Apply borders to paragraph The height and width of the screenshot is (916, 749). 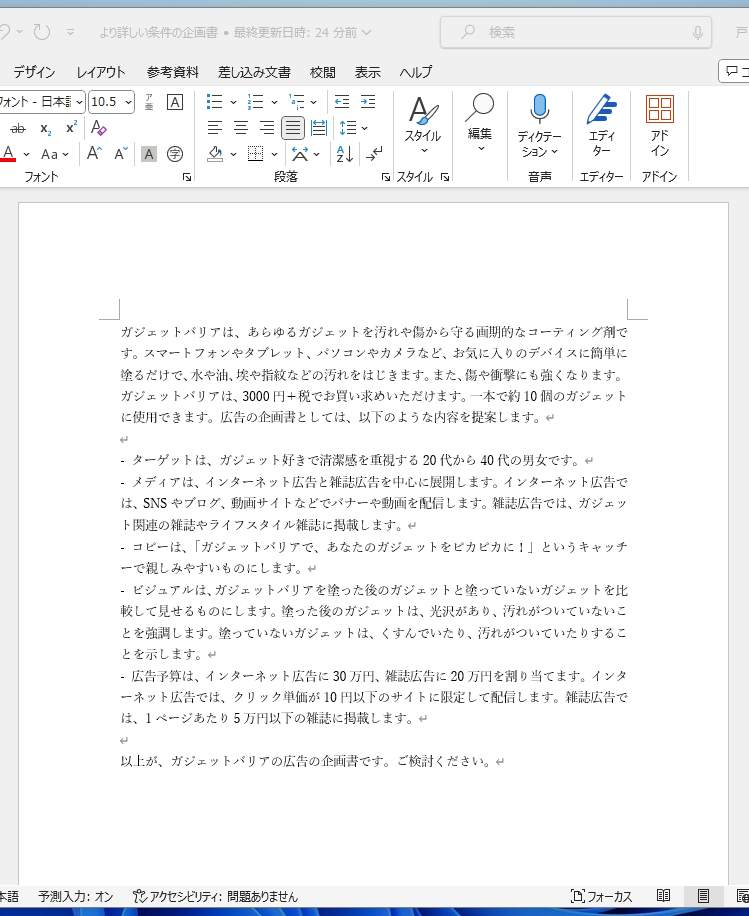pos(255,154)
